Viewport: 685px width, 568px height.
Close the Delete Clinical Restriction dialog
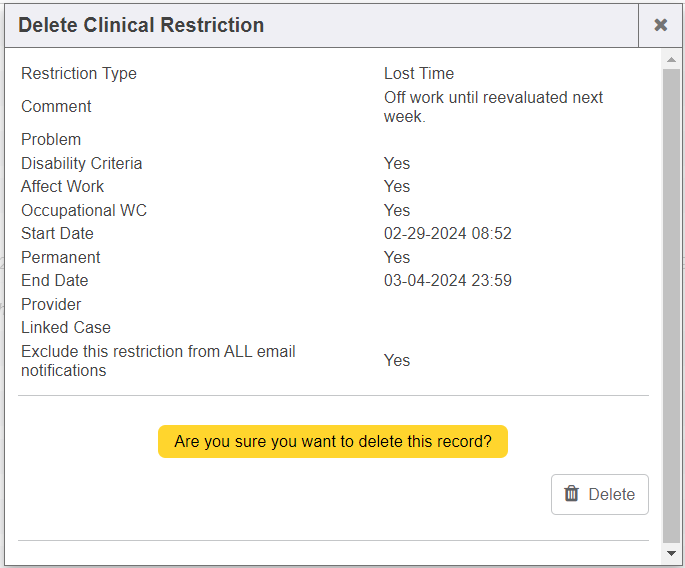point(661,25)
